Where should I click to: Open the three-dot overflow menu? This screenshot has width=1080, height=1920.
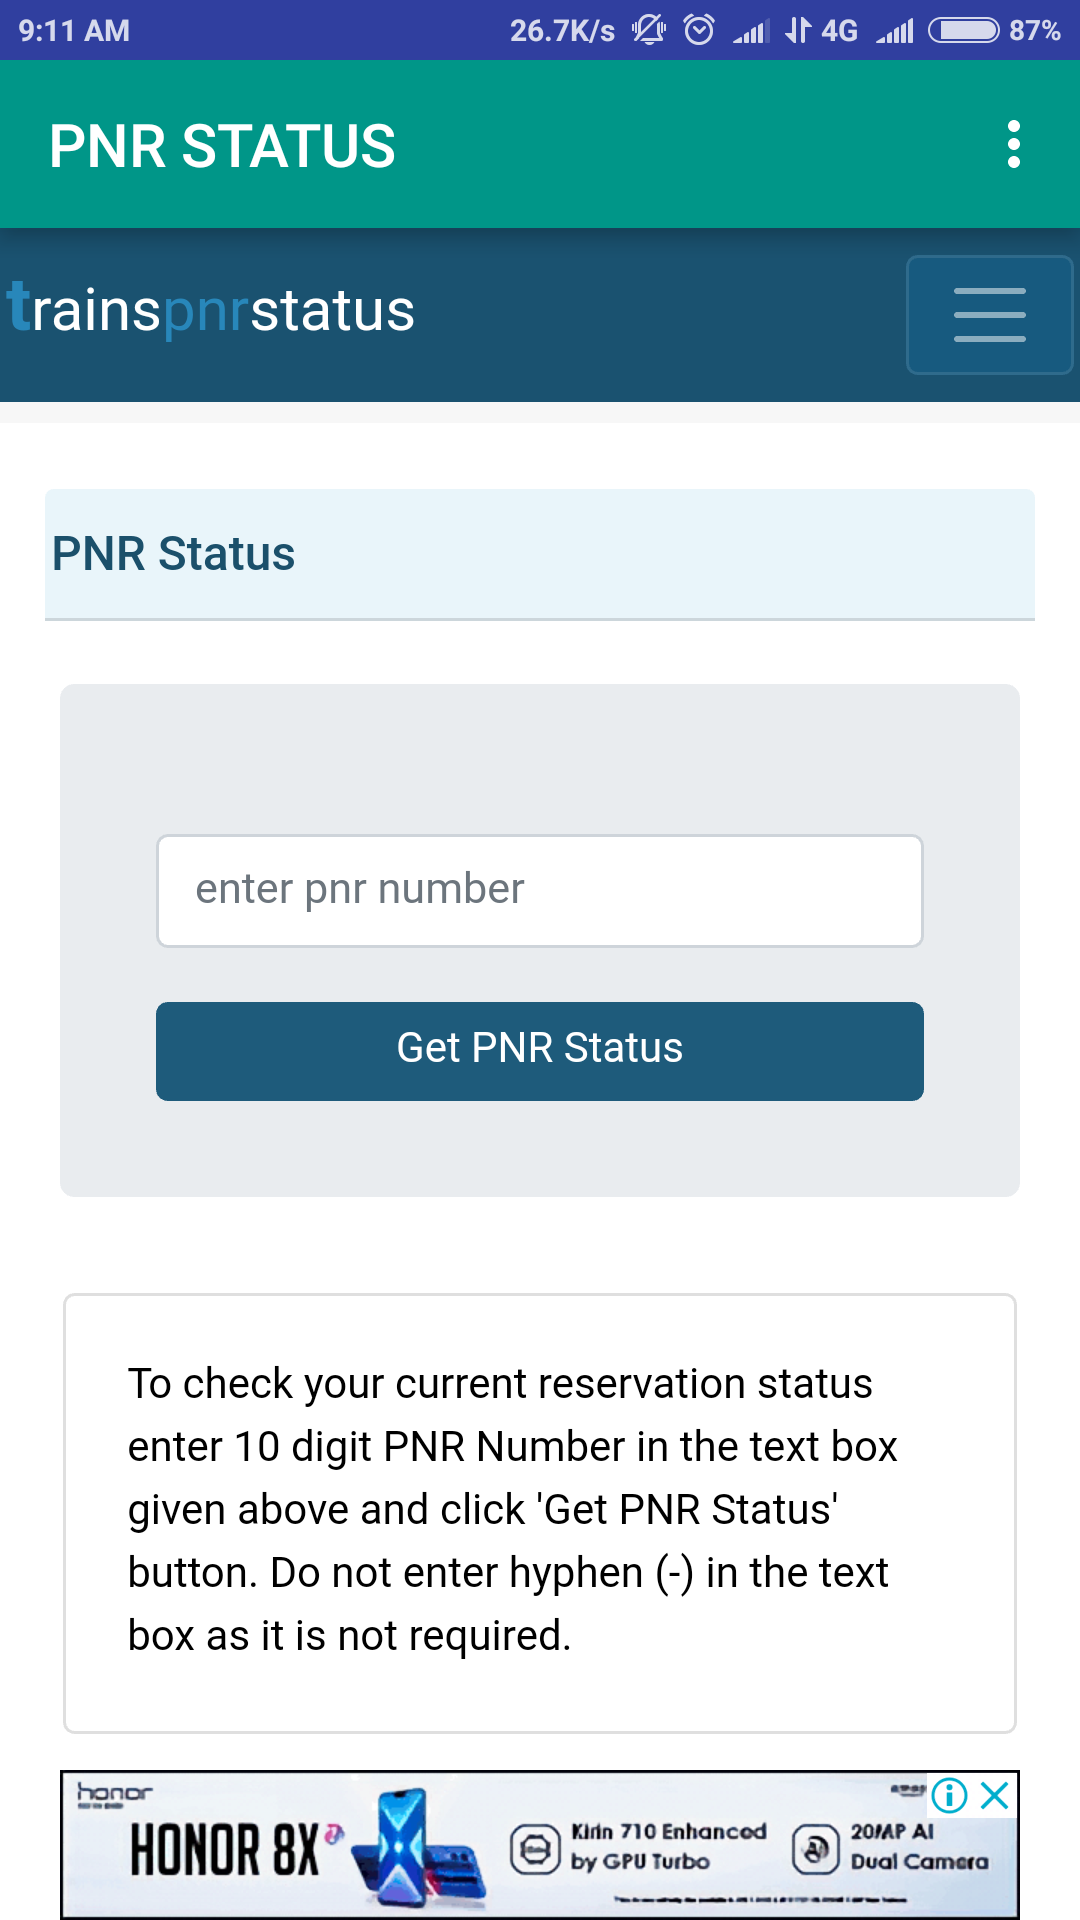click(1014, 144)
